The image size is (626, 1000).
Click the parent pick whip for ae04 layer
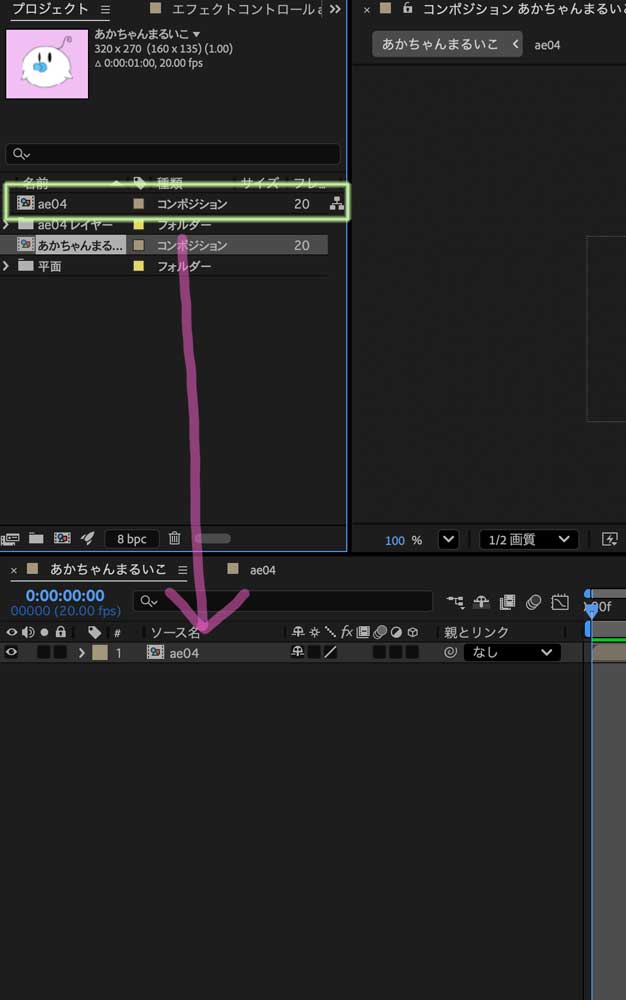click(450, 652)
